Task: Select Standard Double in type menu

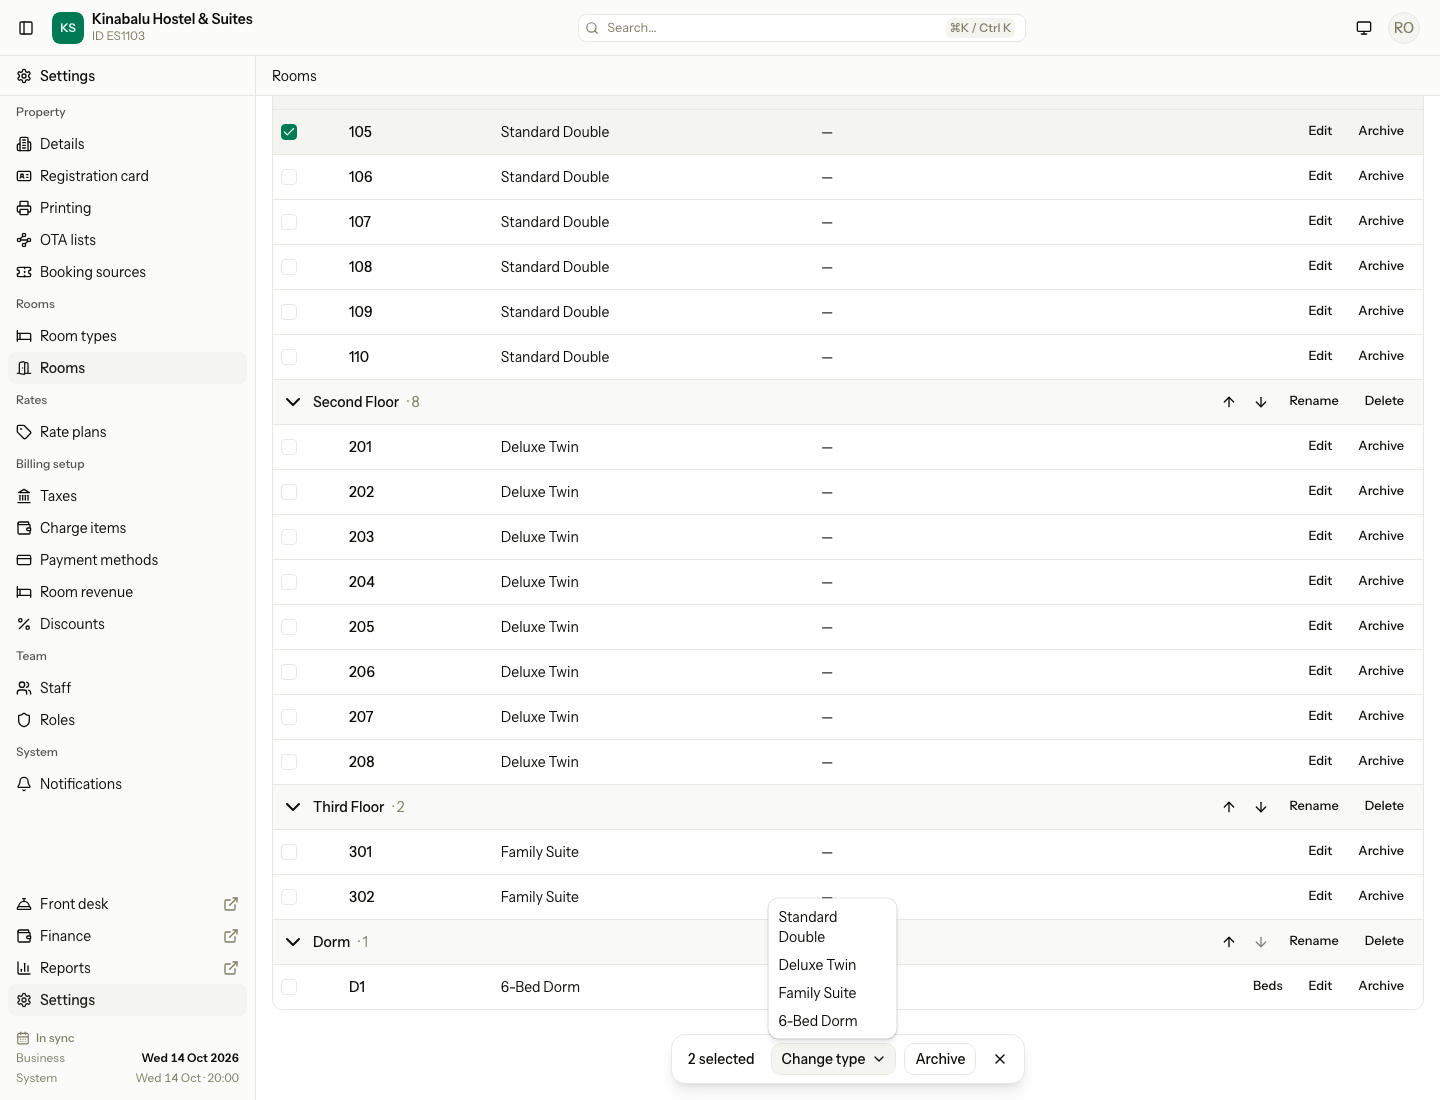Action: (x=832, y=927)
